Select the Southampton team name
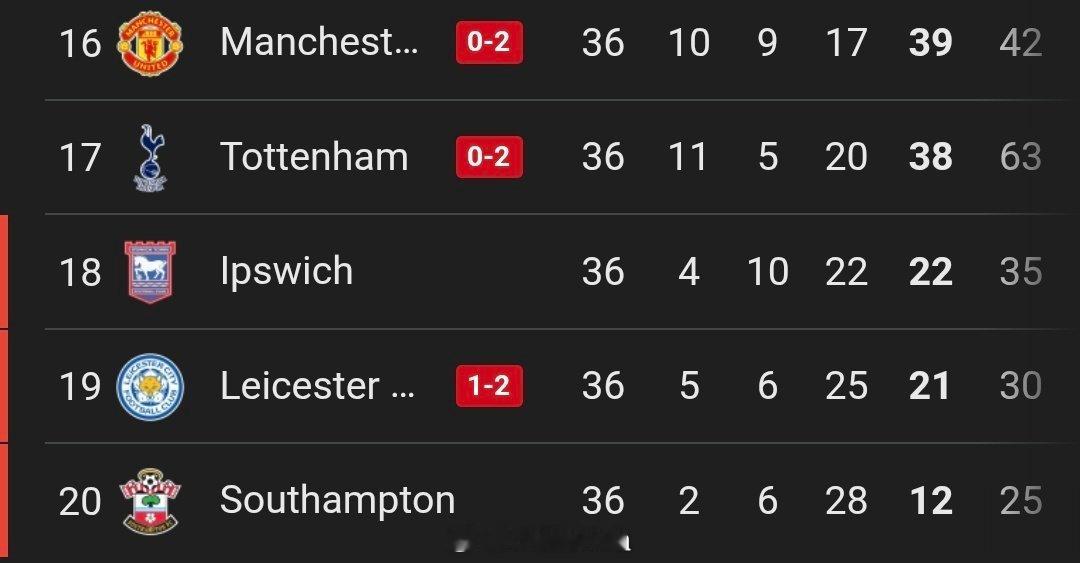Screen dimensions: 1080x563 tap(338, 500)
